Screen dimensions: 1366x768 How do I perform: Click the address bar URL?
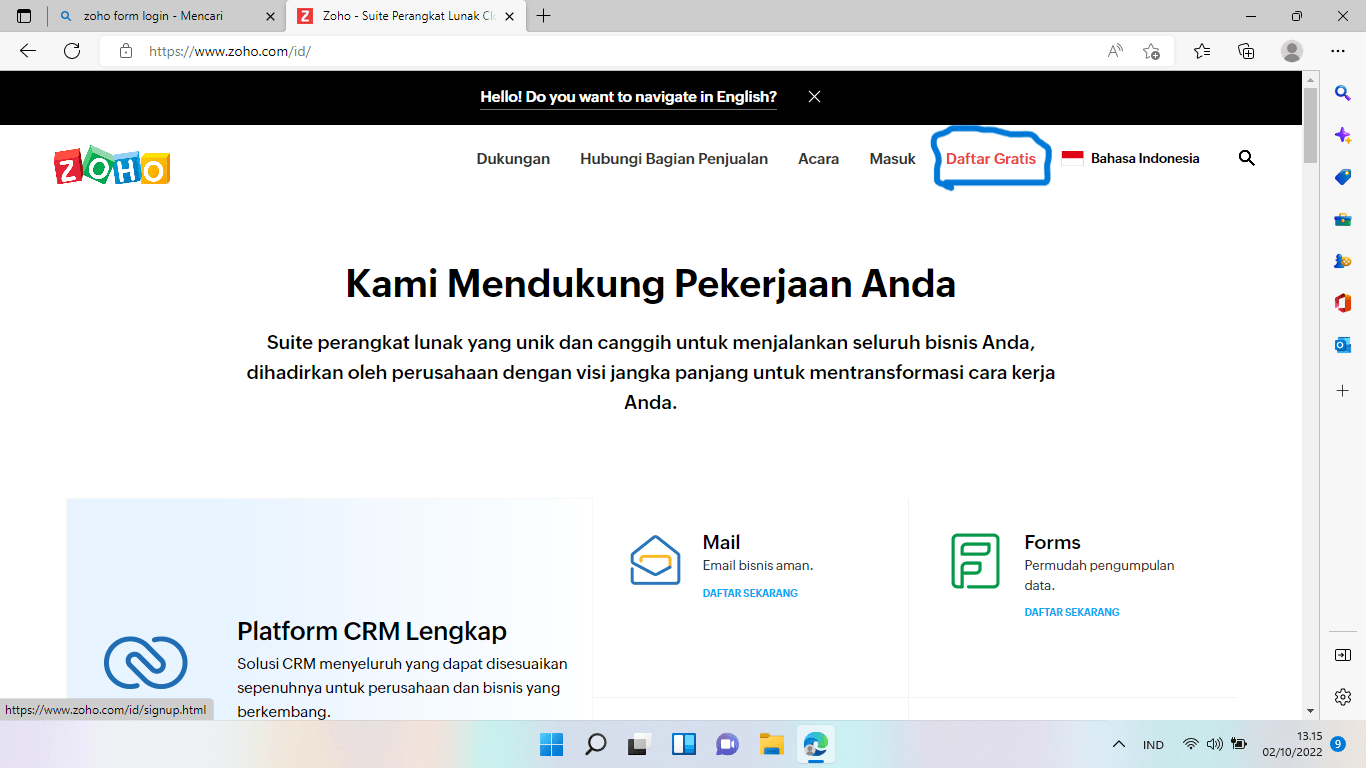coord(230,51)
